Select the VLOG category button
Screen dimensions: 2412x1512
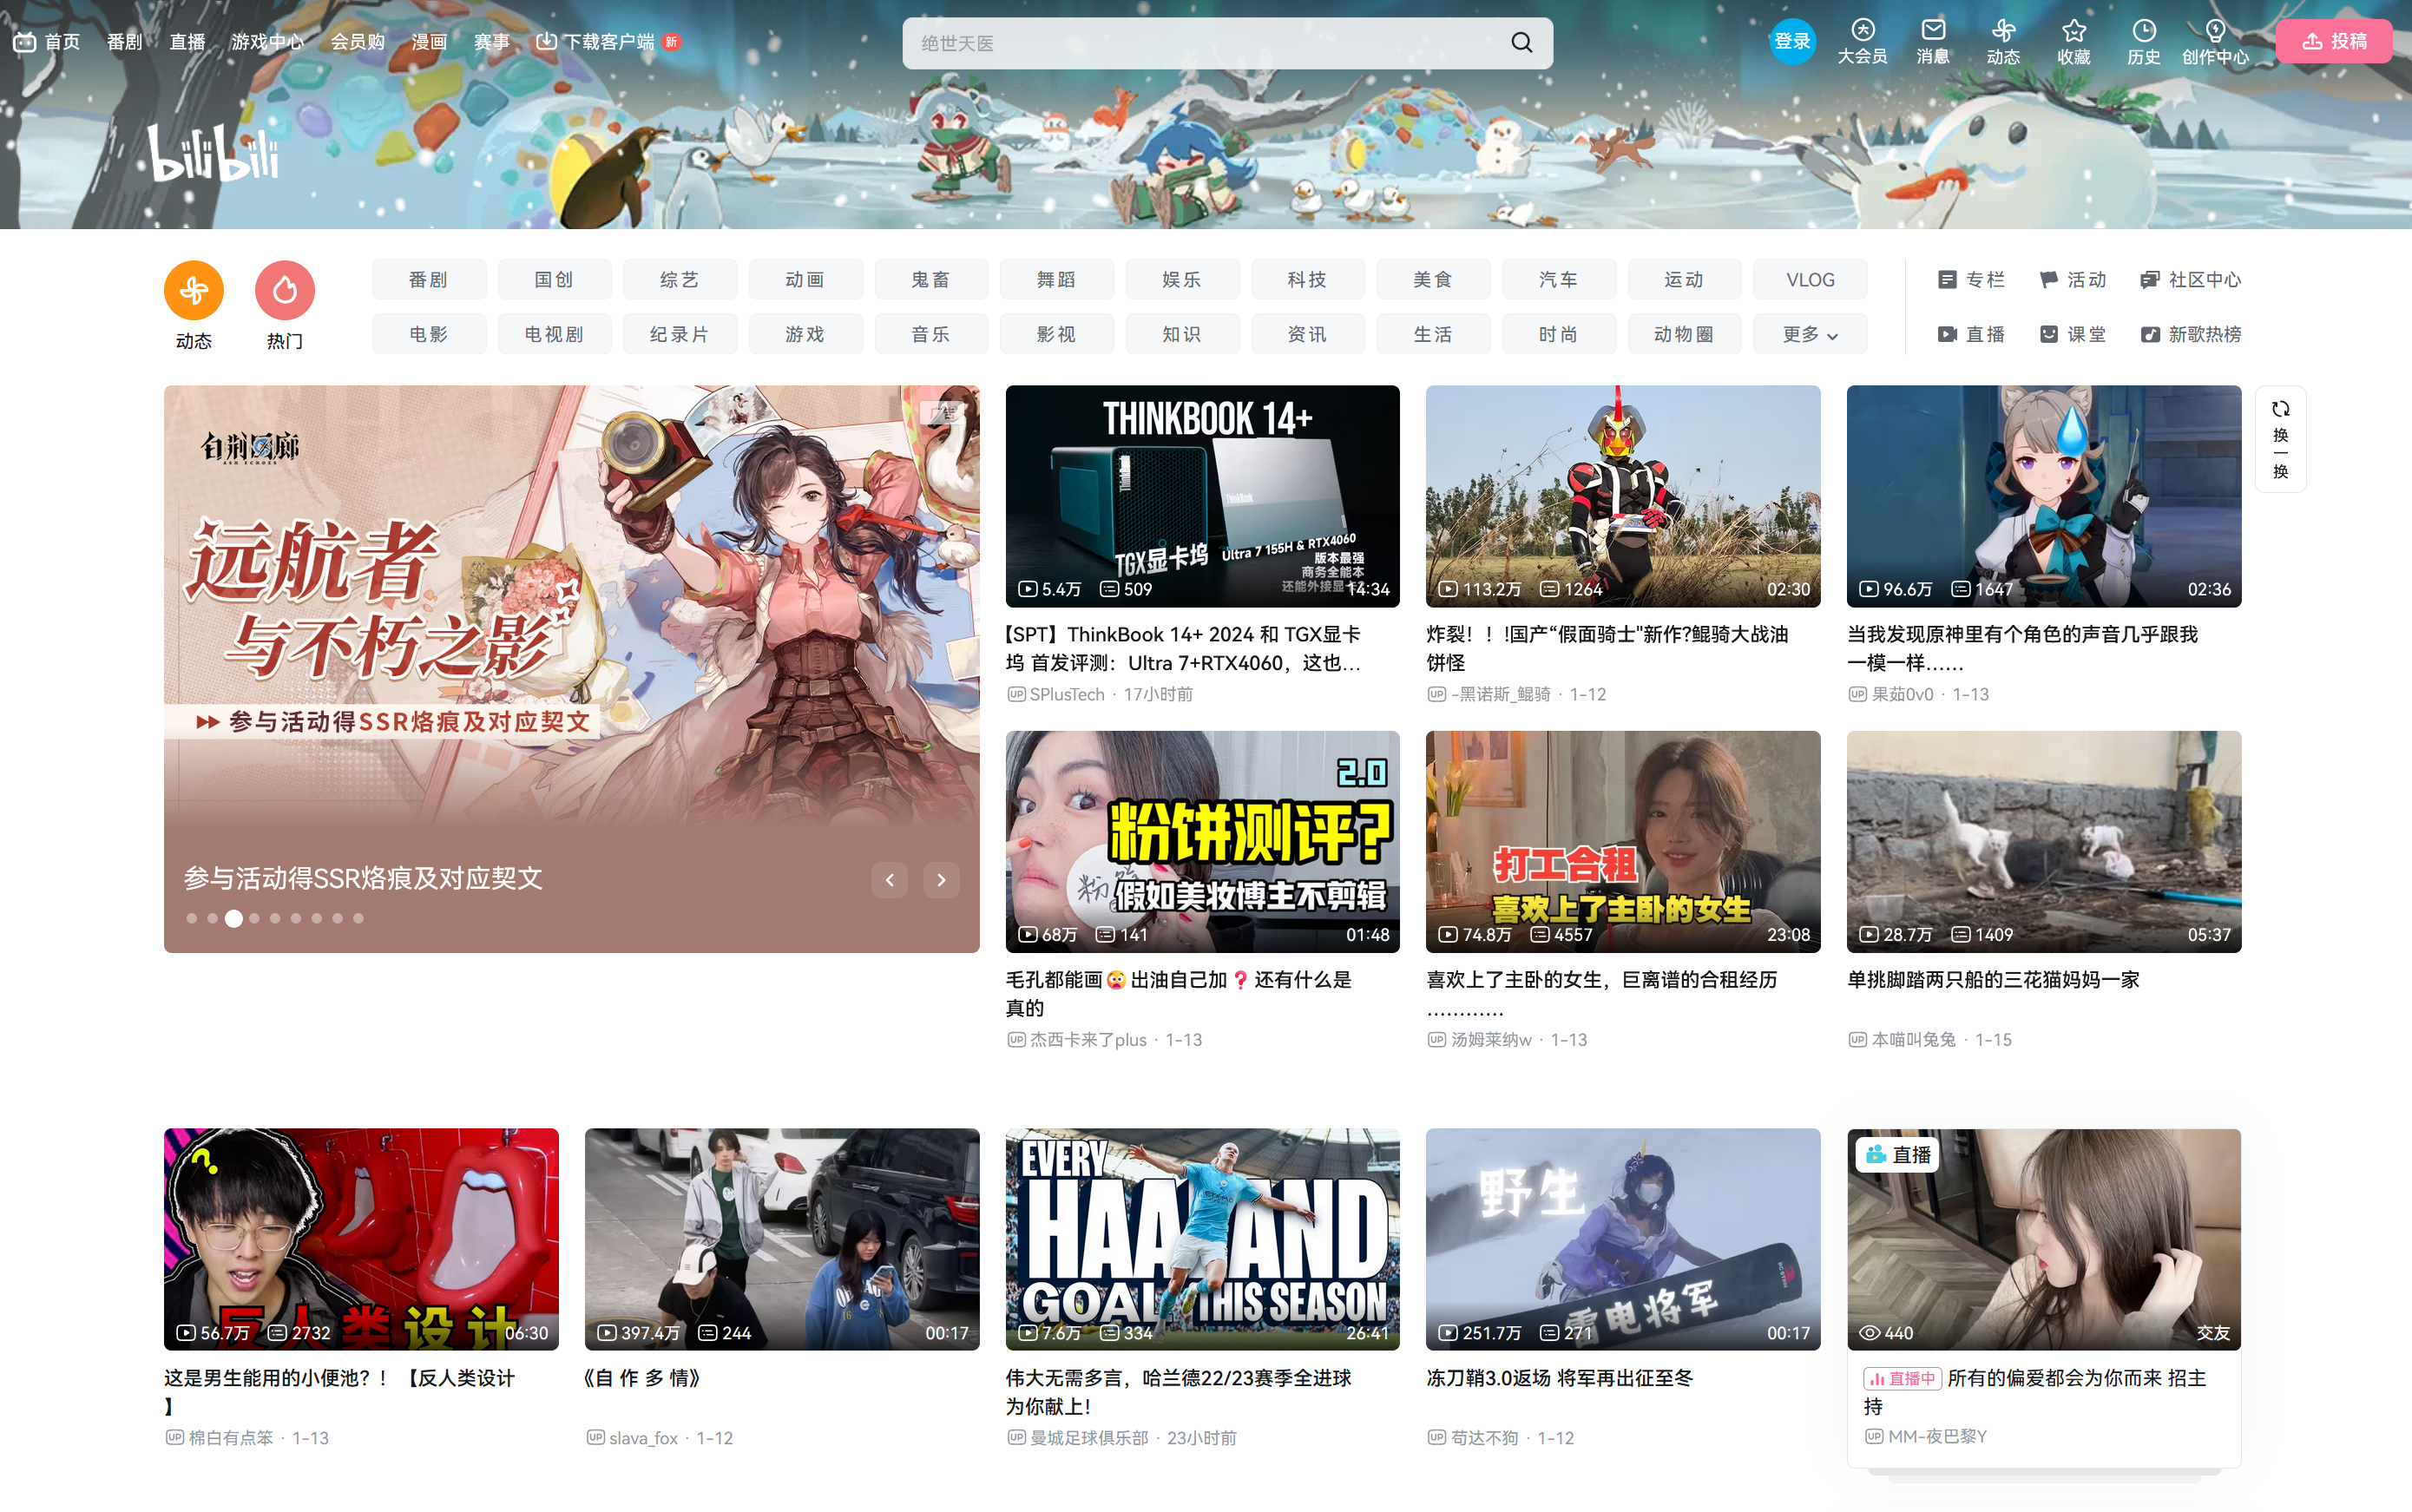pyautogui.click(x=1810, y=280)
